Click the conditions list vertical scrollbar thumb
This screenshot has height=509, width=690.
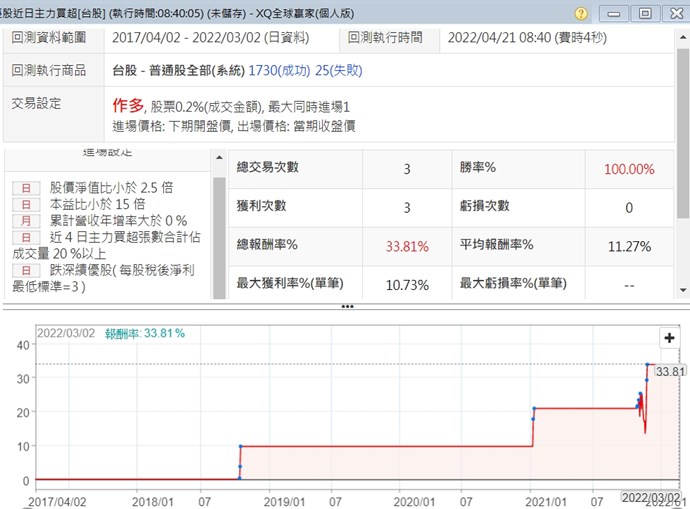pyautogui.click(x=219, y=235)
